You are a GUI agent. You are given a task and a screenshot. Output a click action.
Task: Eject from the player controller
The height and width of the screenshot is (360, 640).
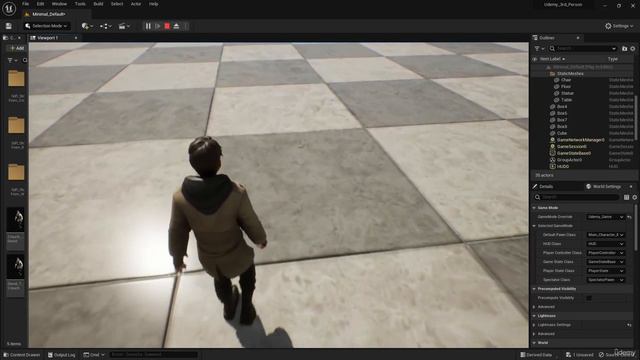click(176, 26)
